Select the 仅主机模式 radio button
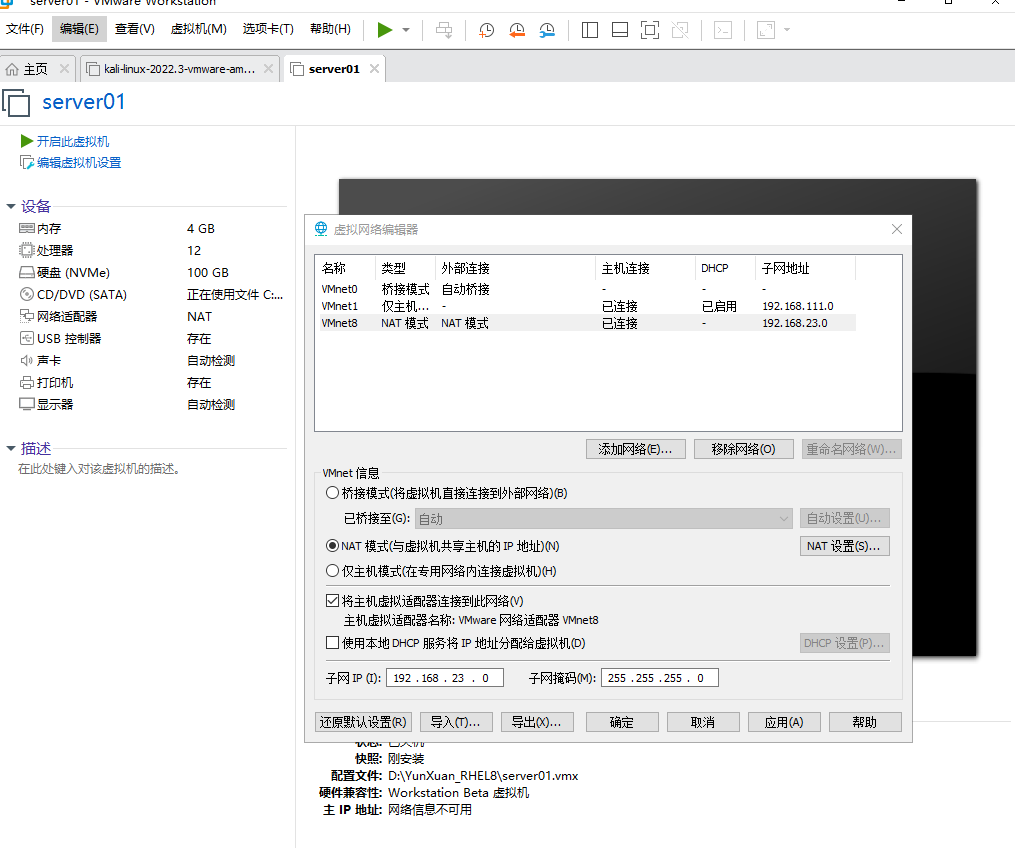The width and height of the screenshot is (1015, 848). 332,571
